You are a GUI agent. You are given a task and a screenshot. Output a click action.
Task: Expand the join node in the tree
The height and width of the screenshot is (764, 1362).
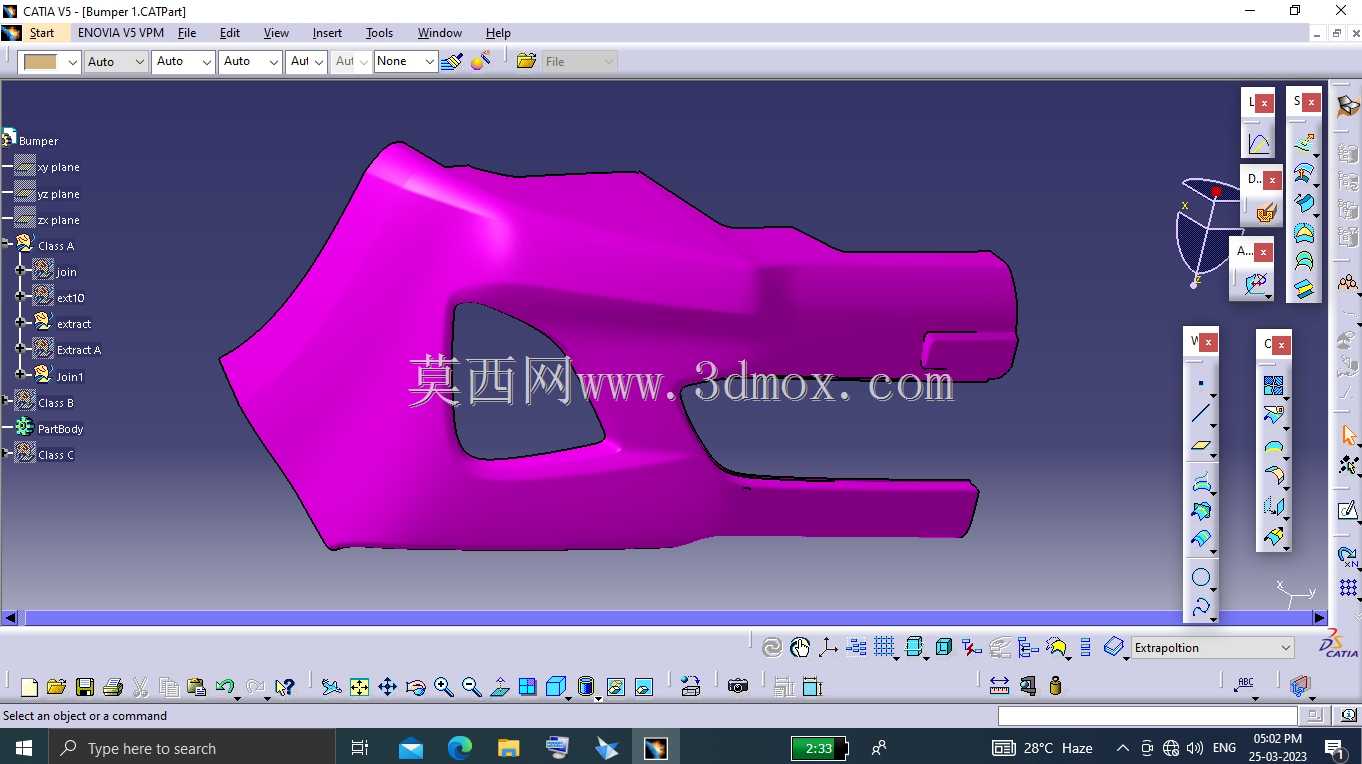20,271
